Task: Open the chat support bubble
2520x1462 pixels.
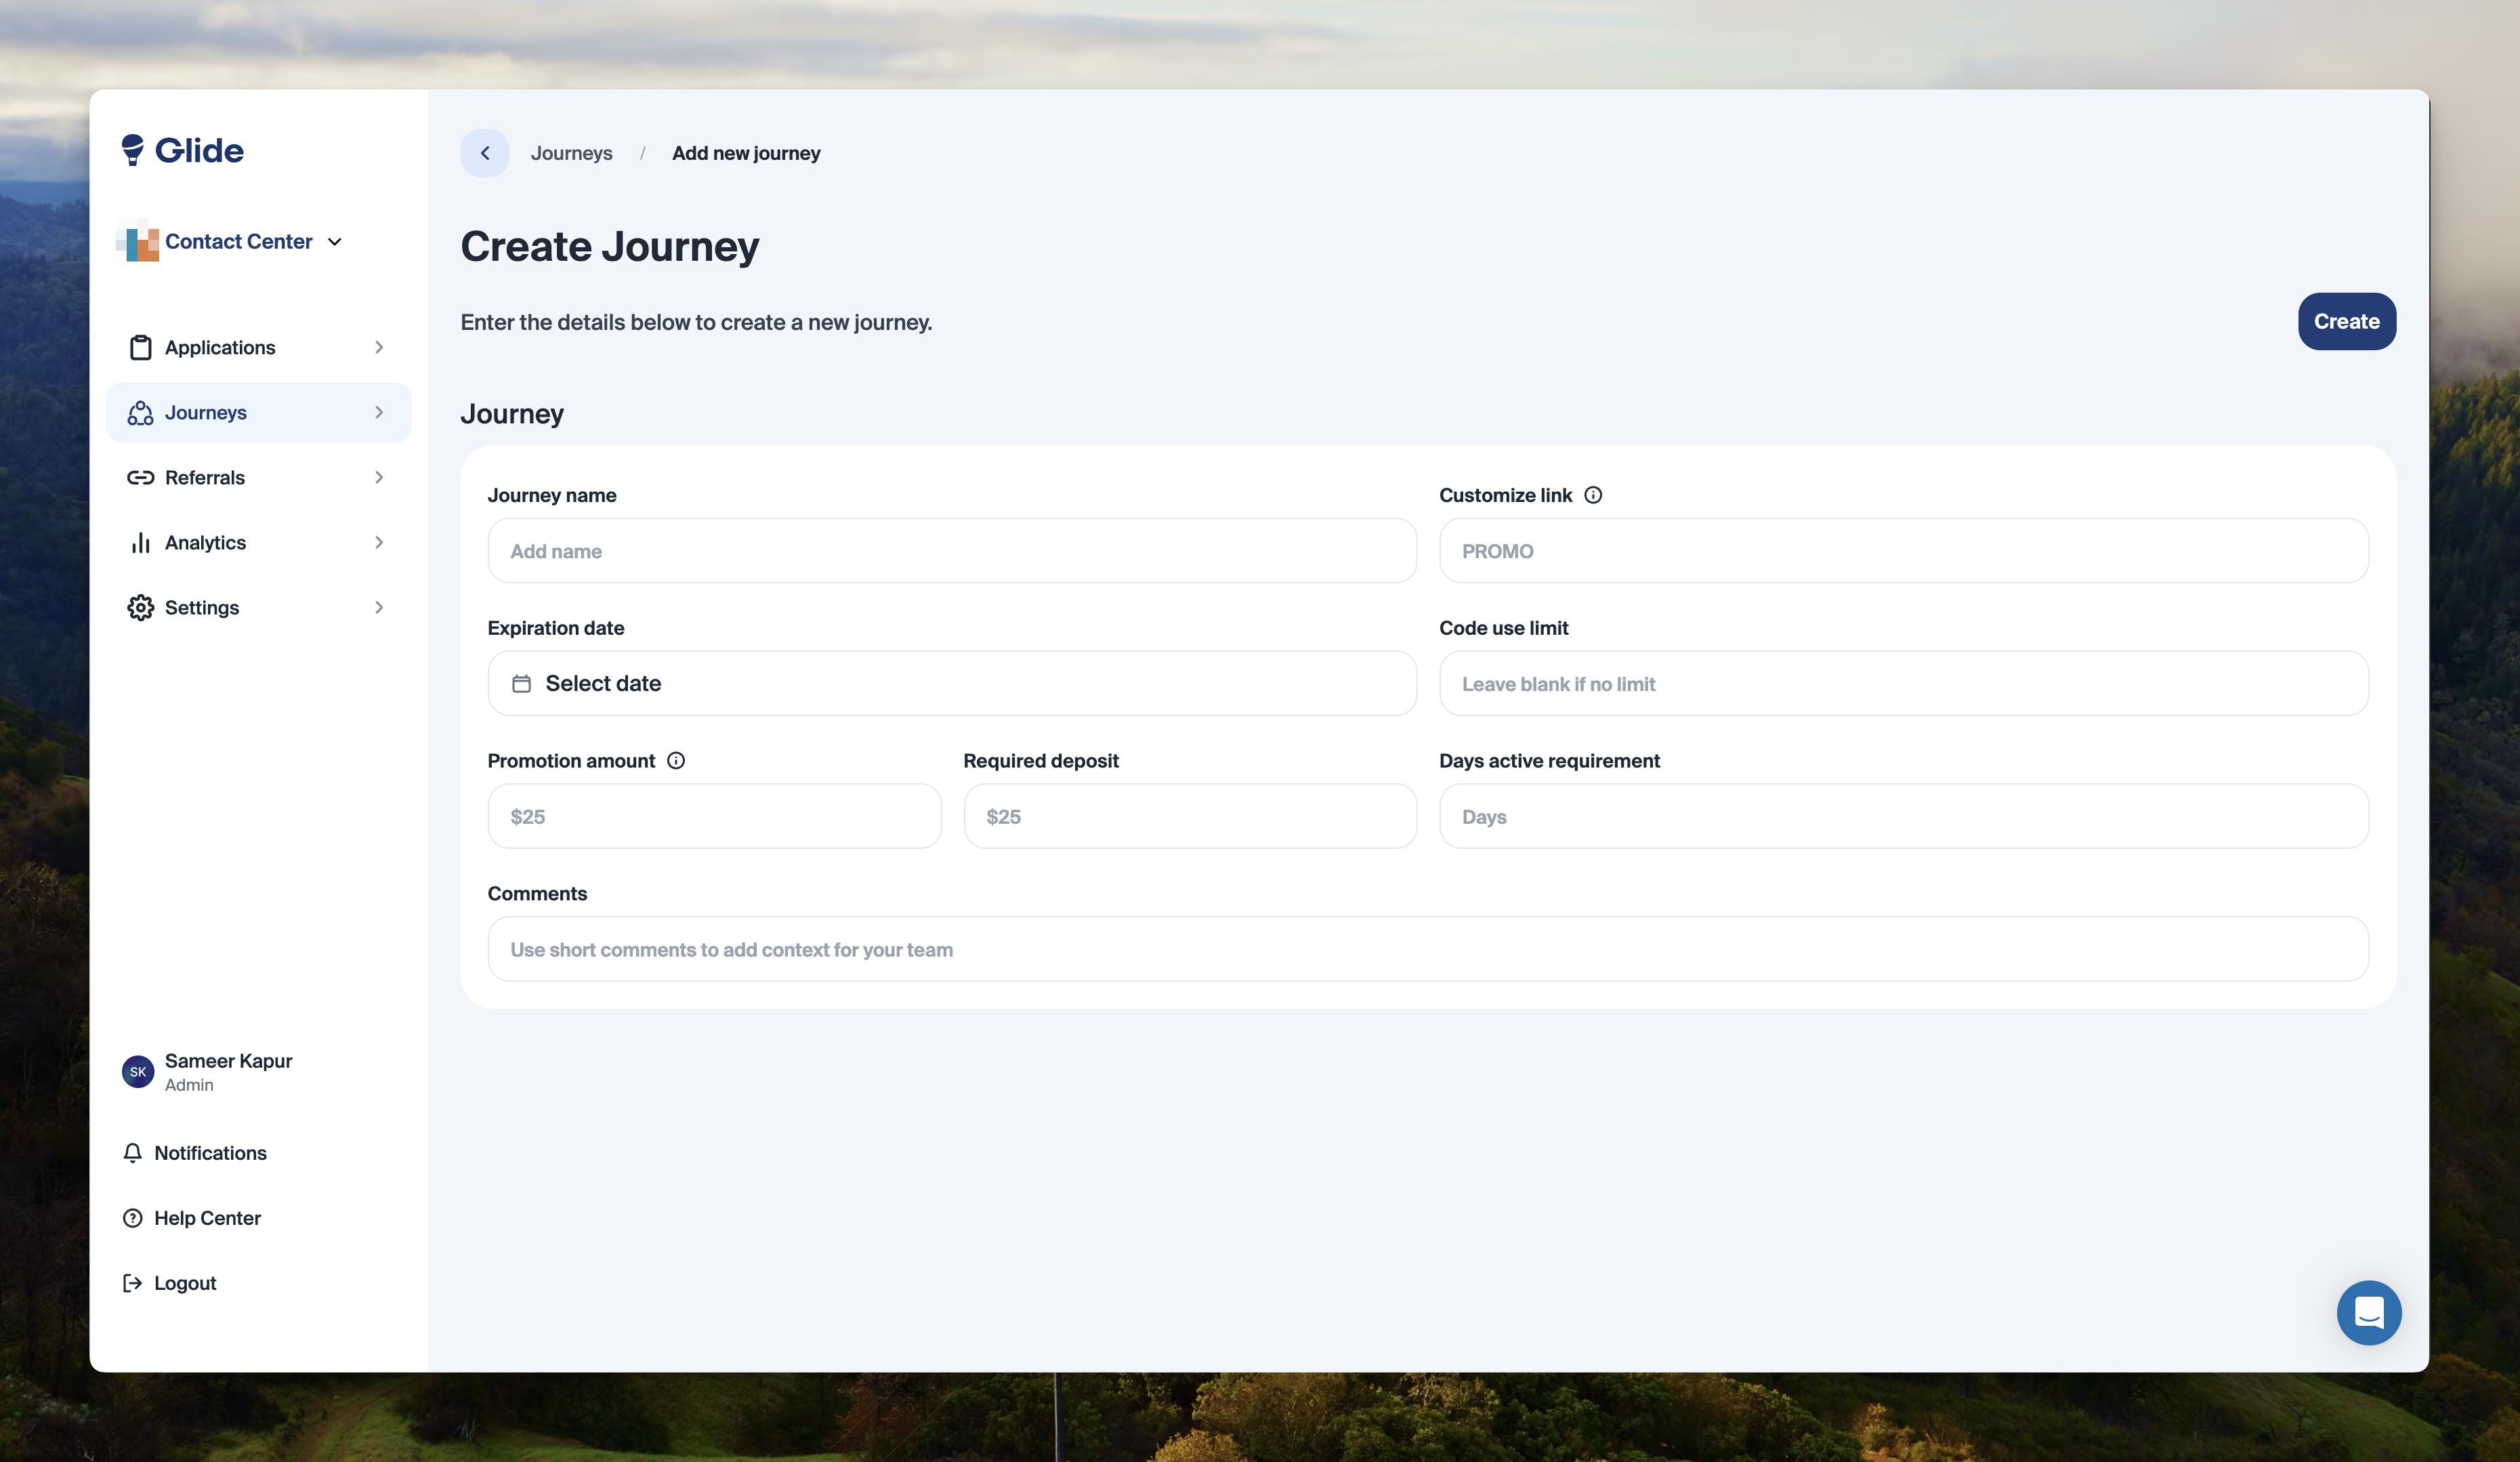Action: click(2368, 1312)
